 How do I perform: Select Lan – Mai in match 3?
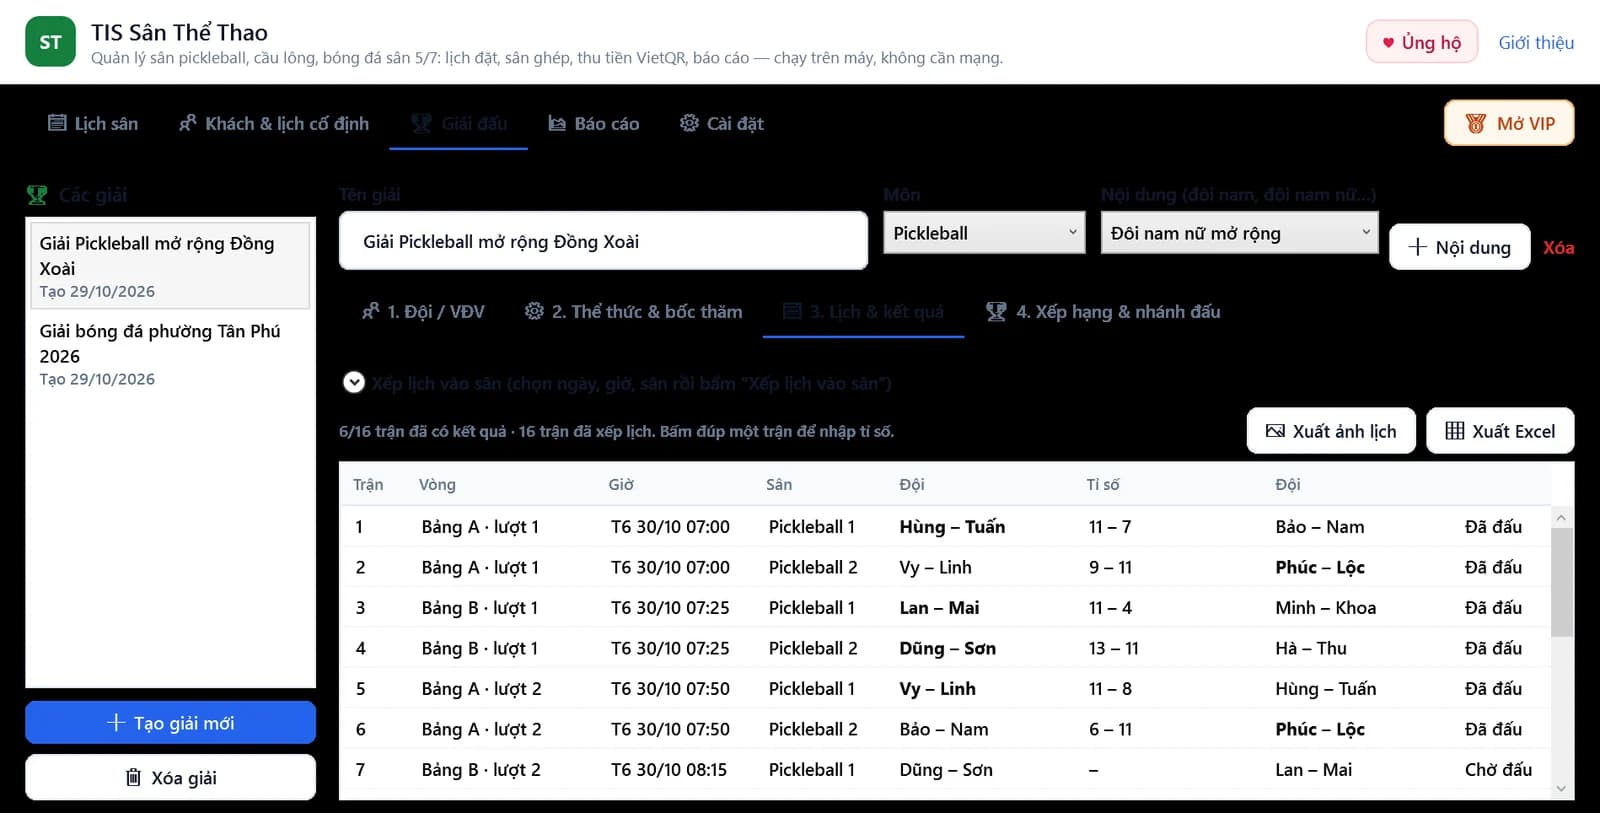point(939,607)
